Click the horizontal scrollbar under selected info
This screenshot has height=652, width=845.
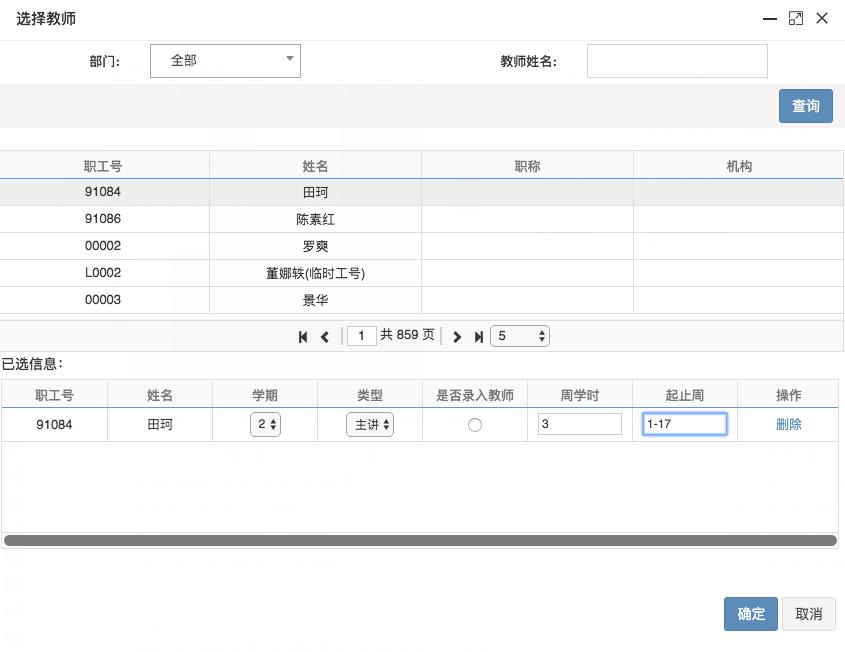[420, 541]
